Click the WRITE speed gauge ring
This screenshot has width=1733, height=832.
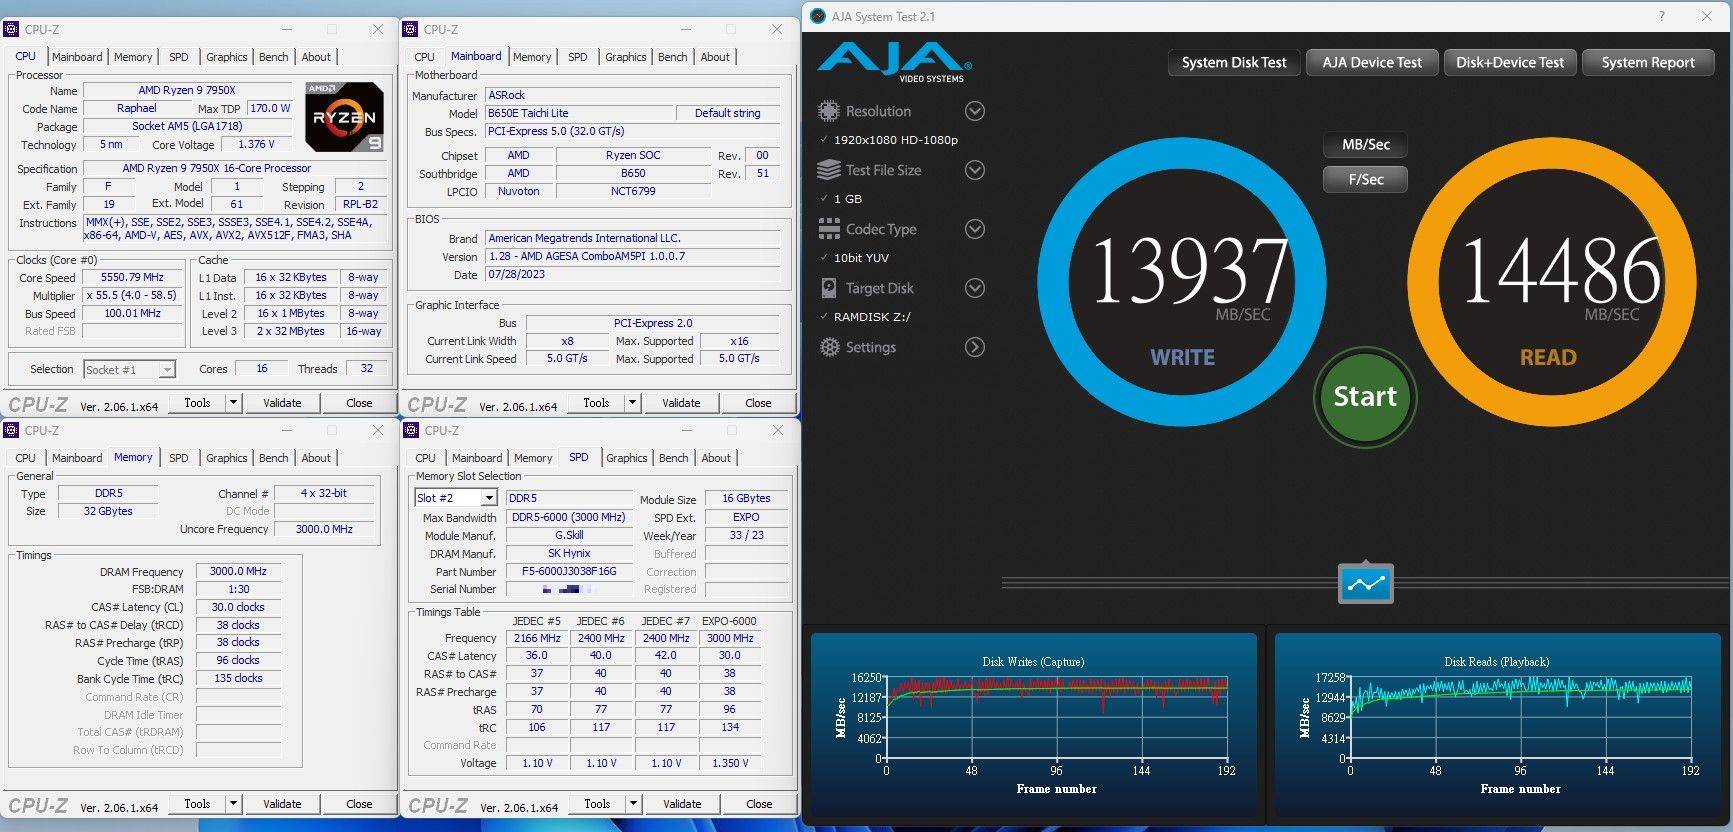(x=1183, y=282)
